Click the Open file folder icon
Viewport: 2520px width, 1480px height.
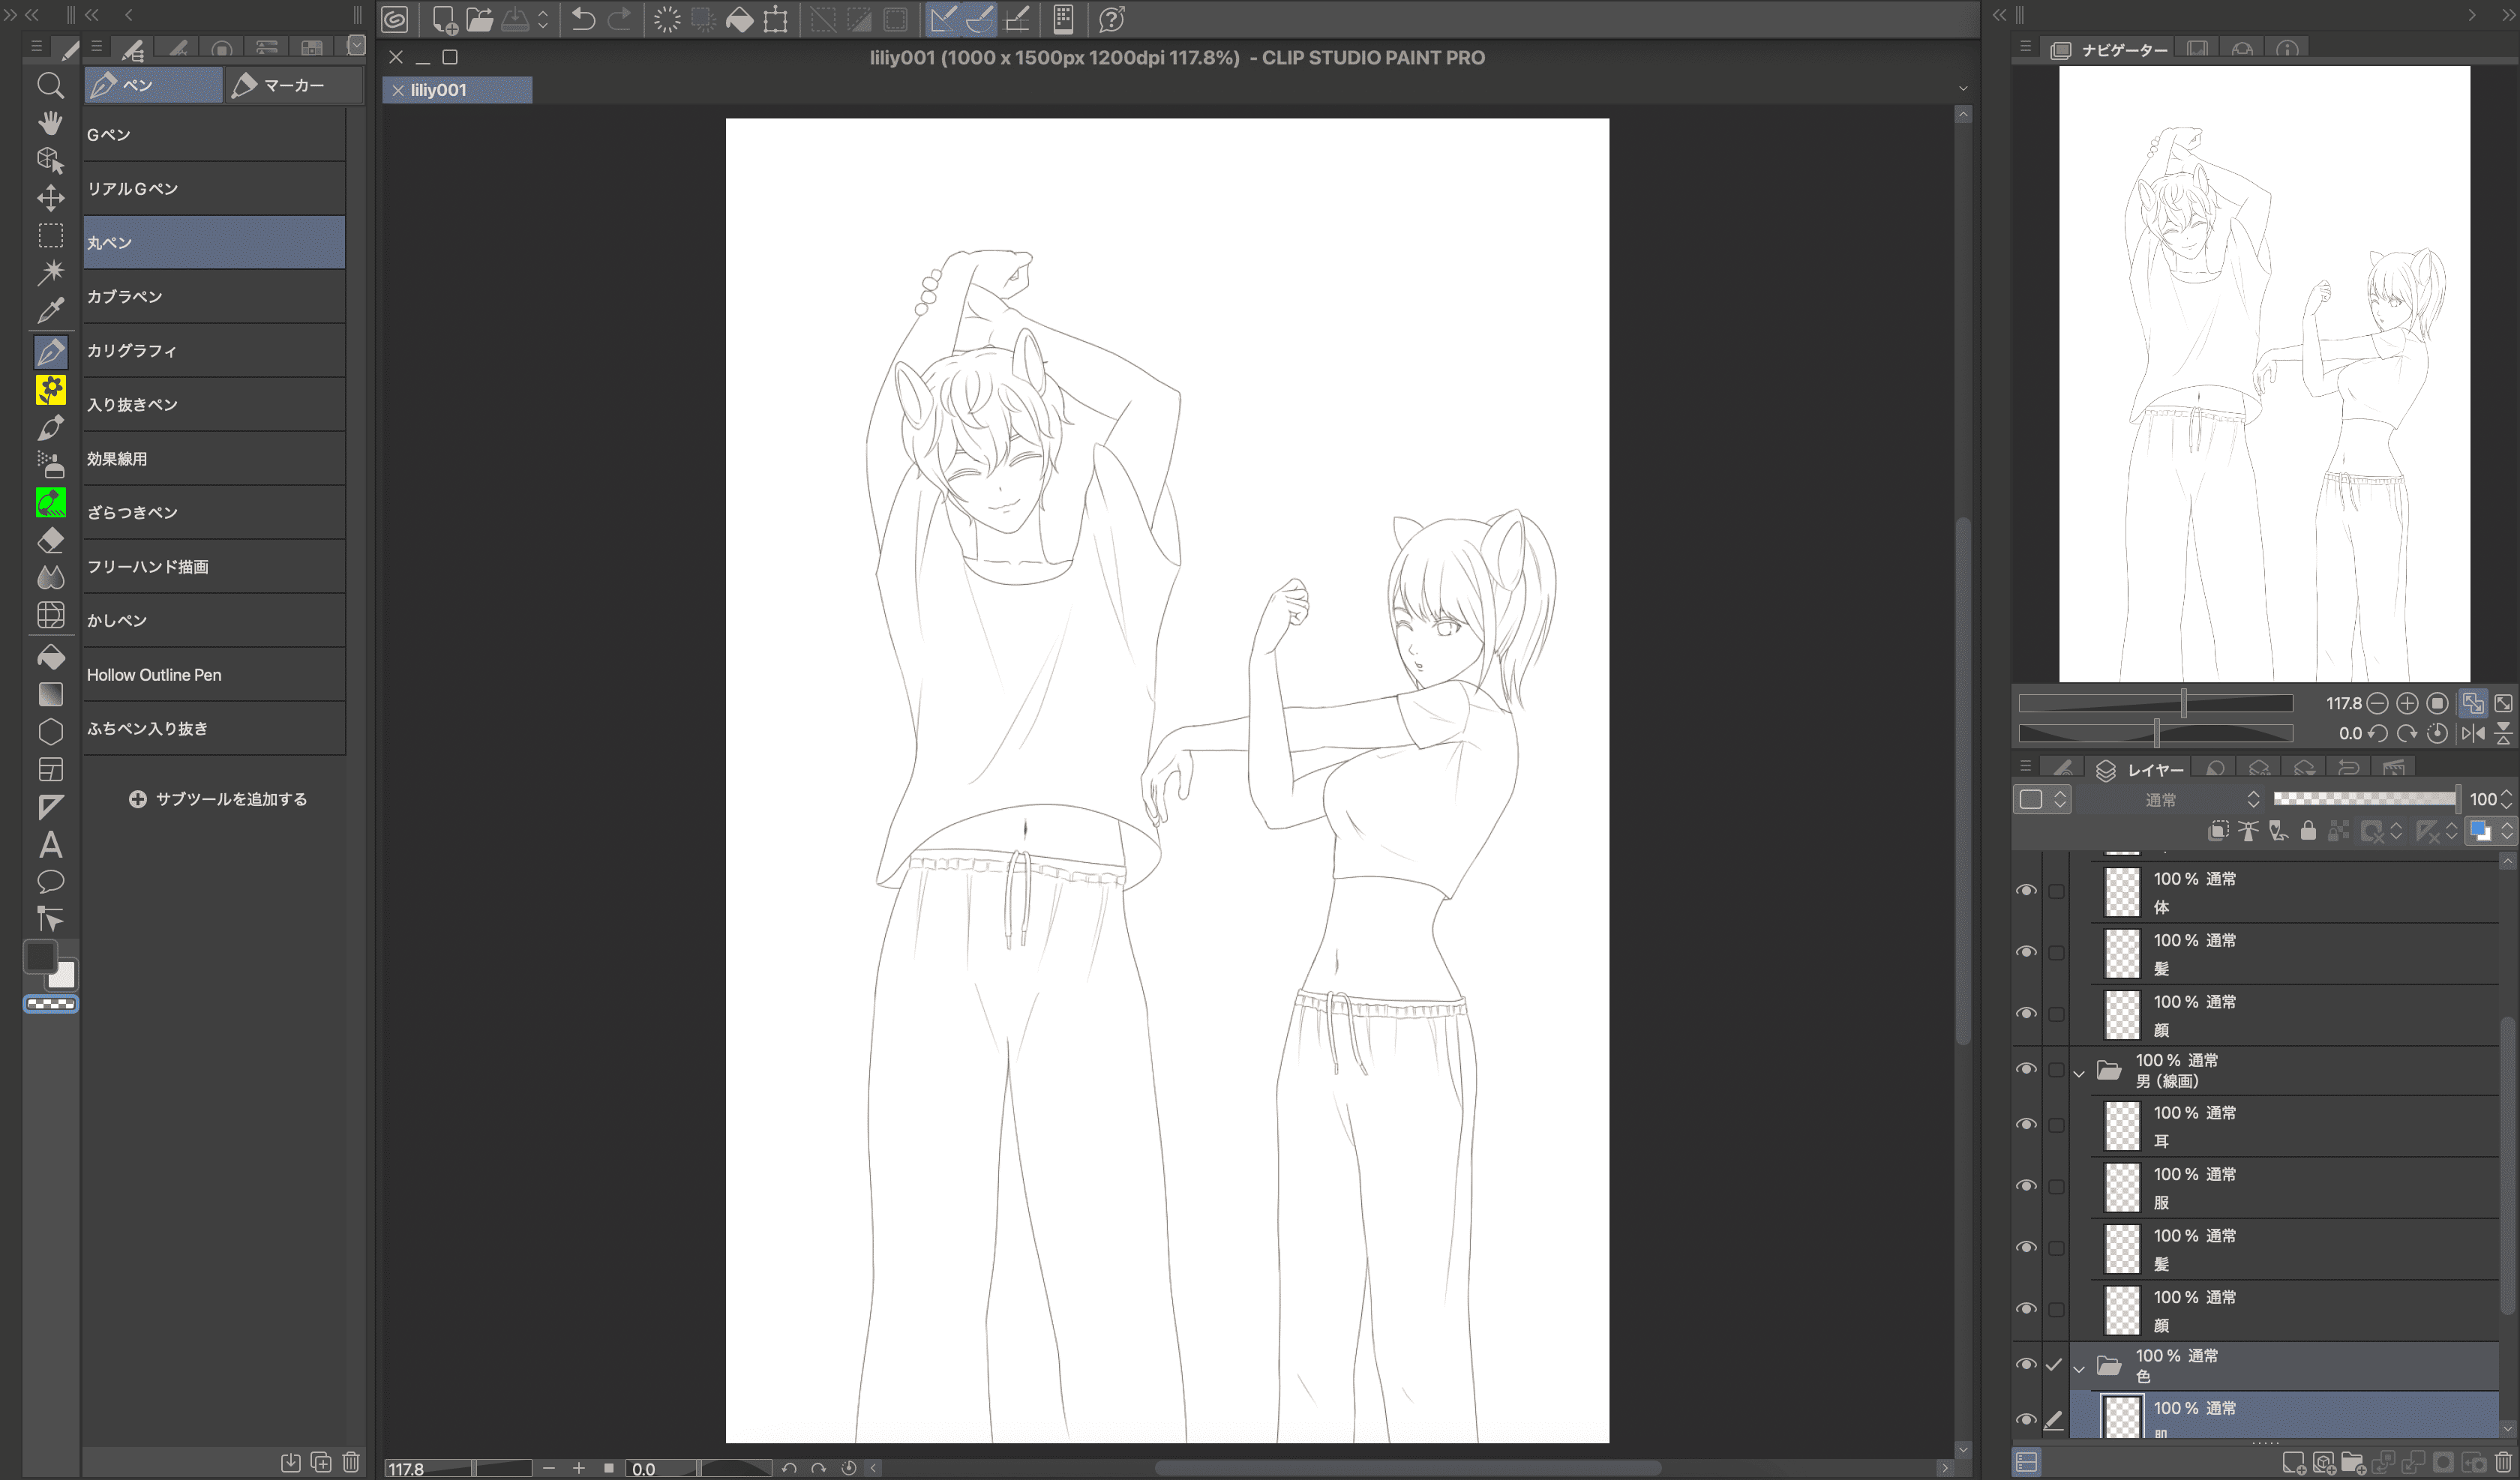click(x=480, y=19)
